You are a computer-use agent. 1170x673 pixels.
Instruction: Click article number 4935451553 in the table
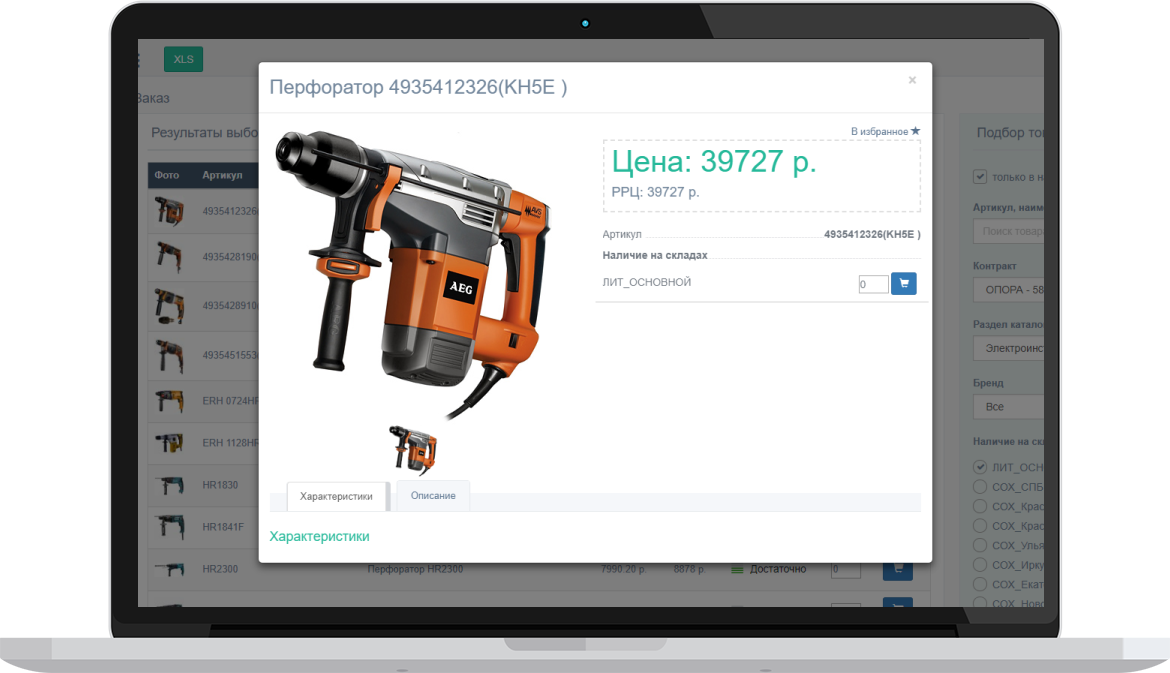coord(230,355)
